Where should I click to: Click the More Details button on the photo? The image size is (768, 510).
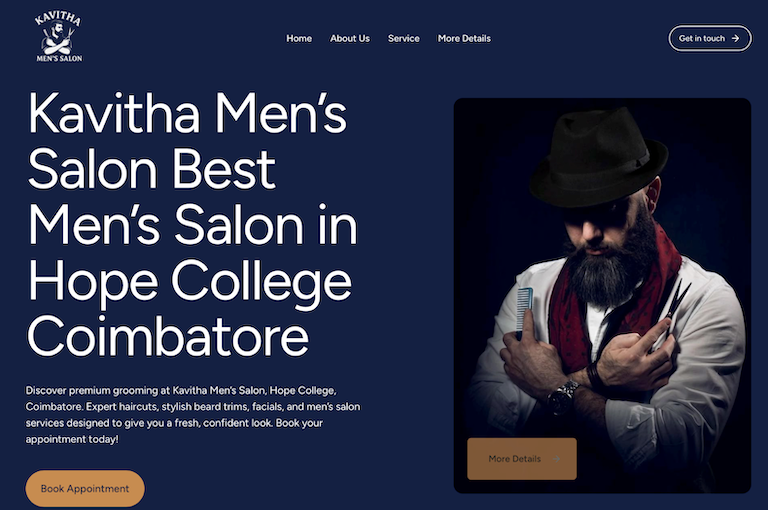click(x=522, y=459)
